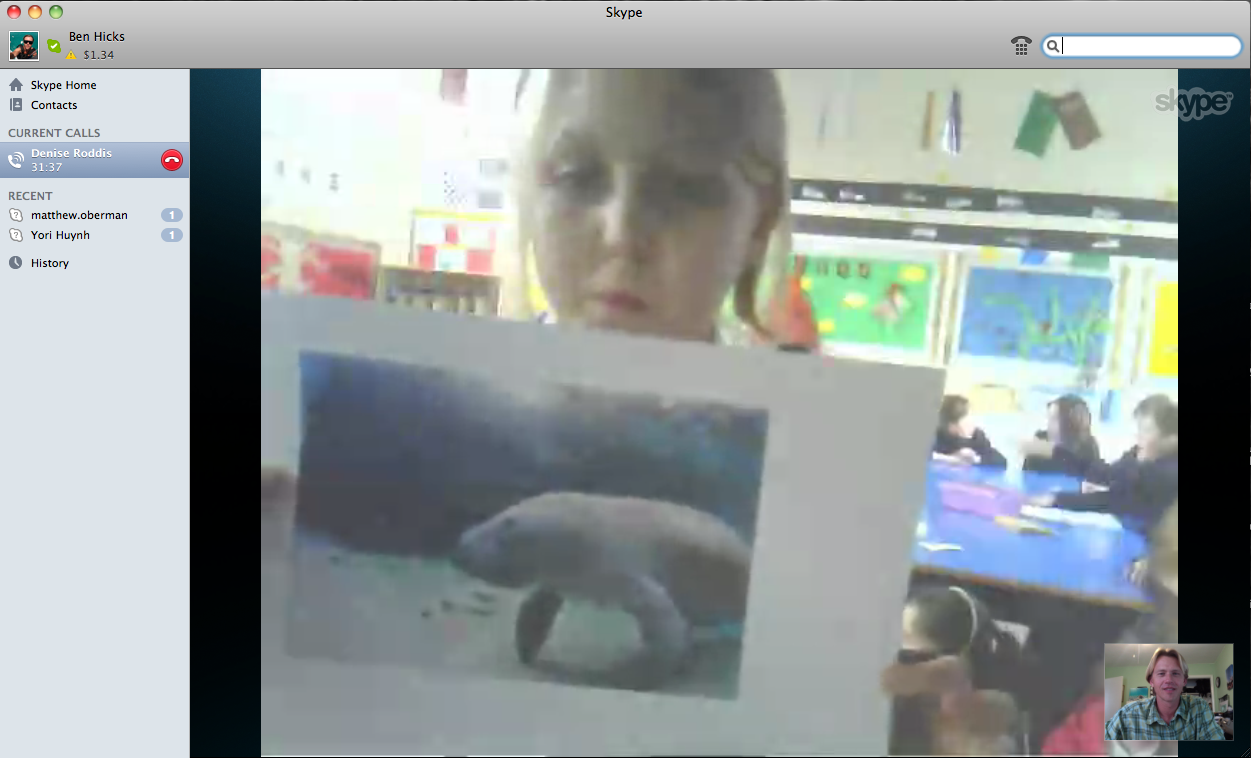Click unread badge beside Yori Huynh

pos(171,235)
